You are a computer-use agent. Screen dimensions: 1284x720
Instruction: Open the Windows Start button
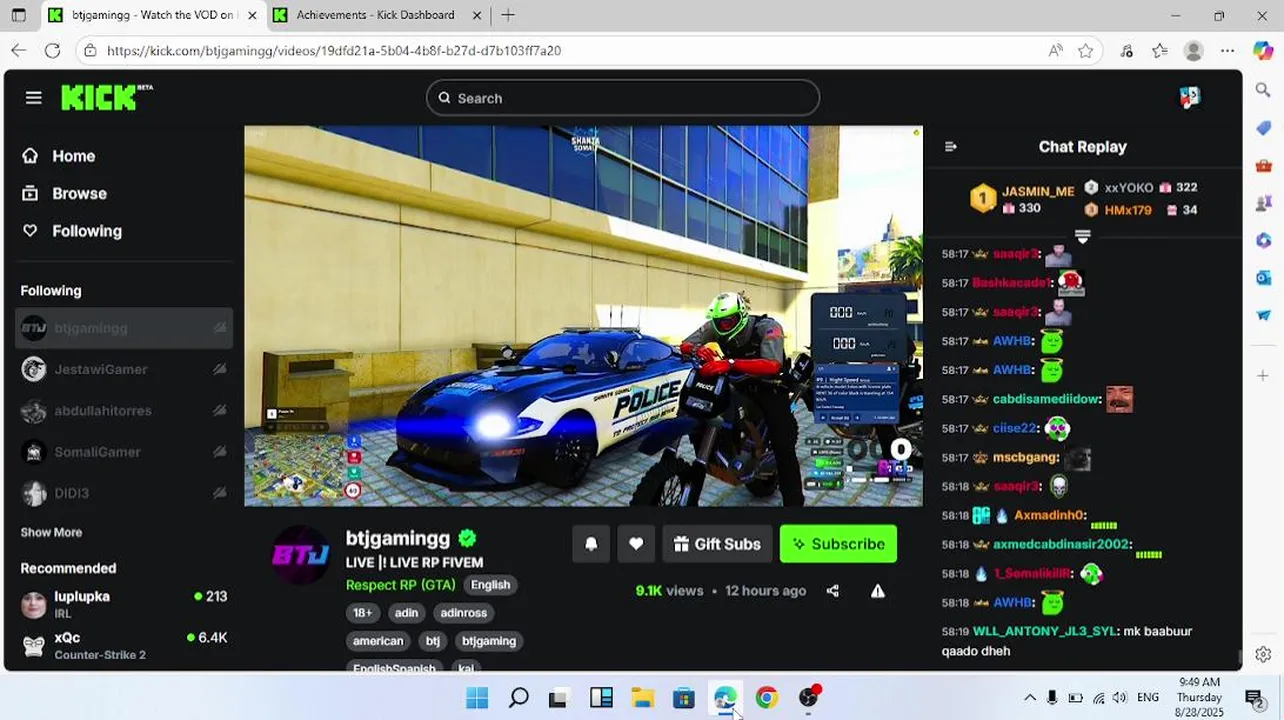[477, 697]
